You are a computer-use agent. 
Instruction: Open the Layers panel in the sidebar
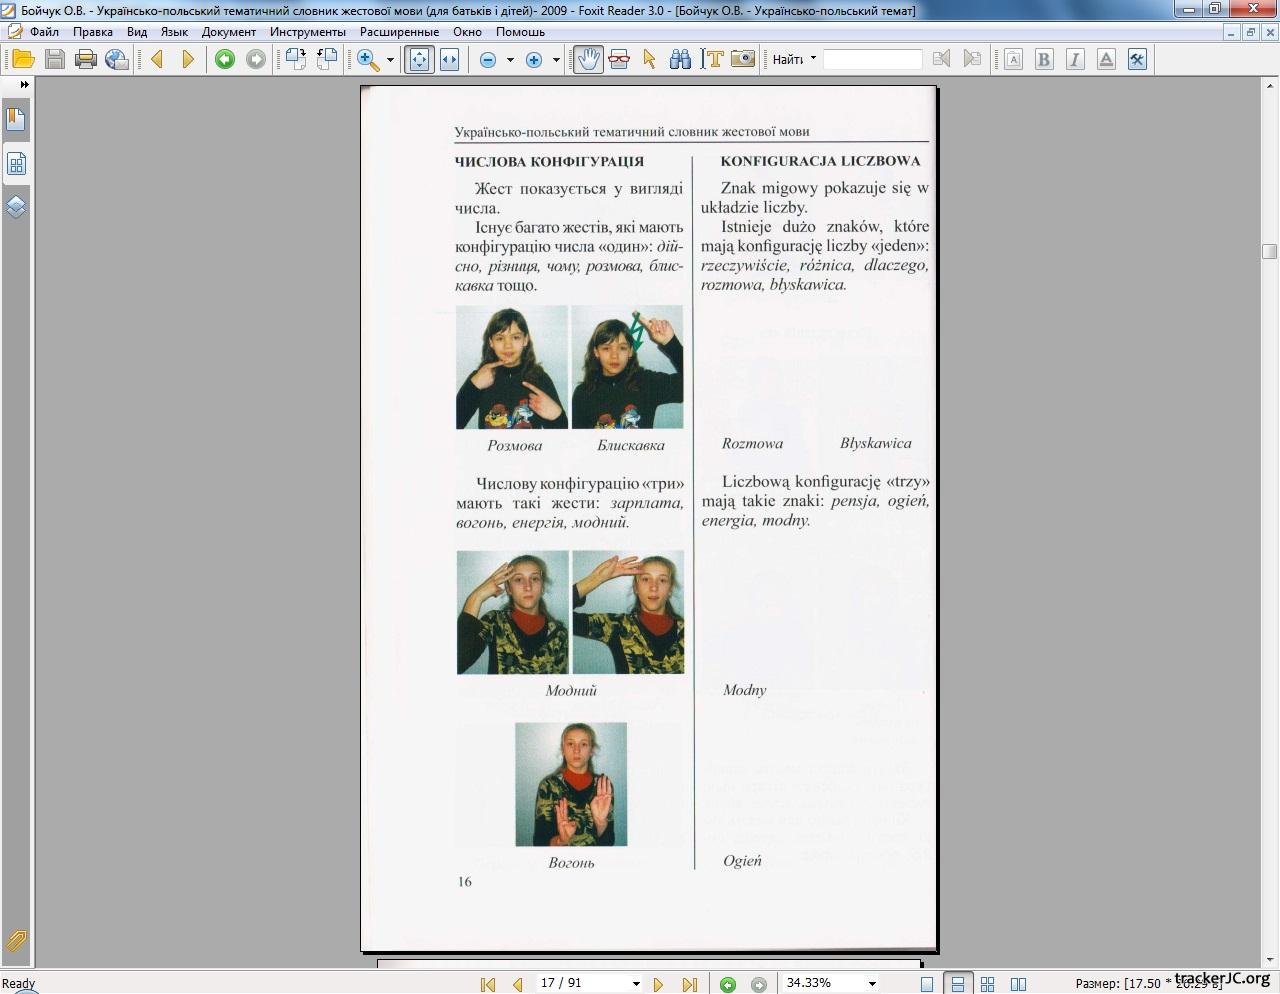click(x=16, y=207)
